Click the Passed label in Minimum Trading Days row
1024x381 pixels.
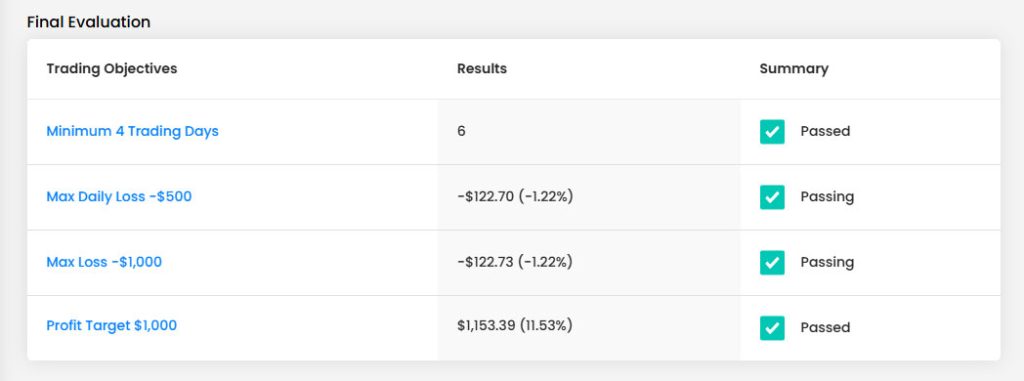825,131
